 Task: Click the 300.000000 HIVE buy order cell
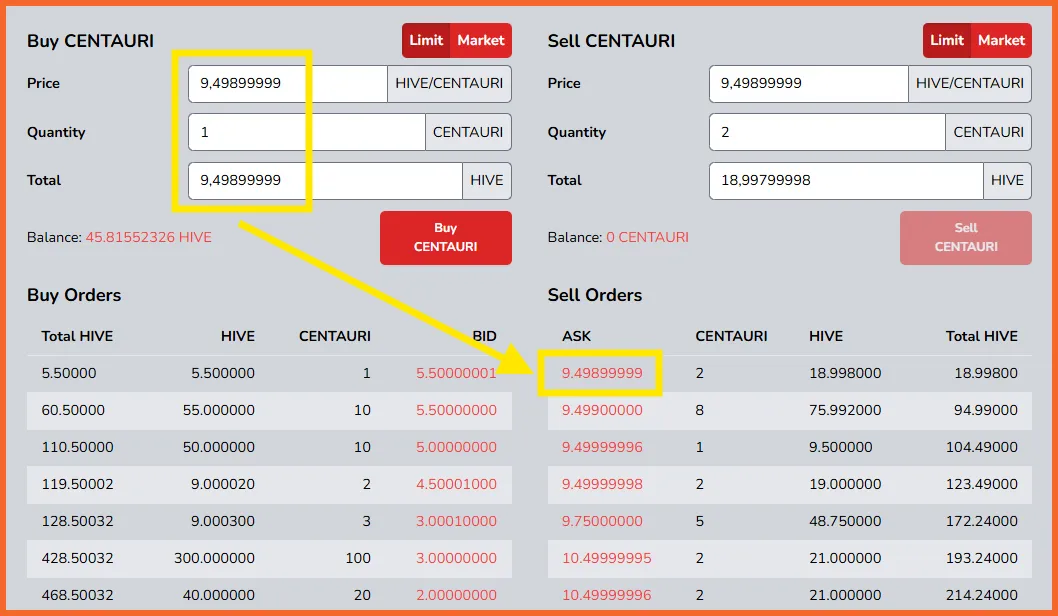pyautogui.click(x=215, y=559)
